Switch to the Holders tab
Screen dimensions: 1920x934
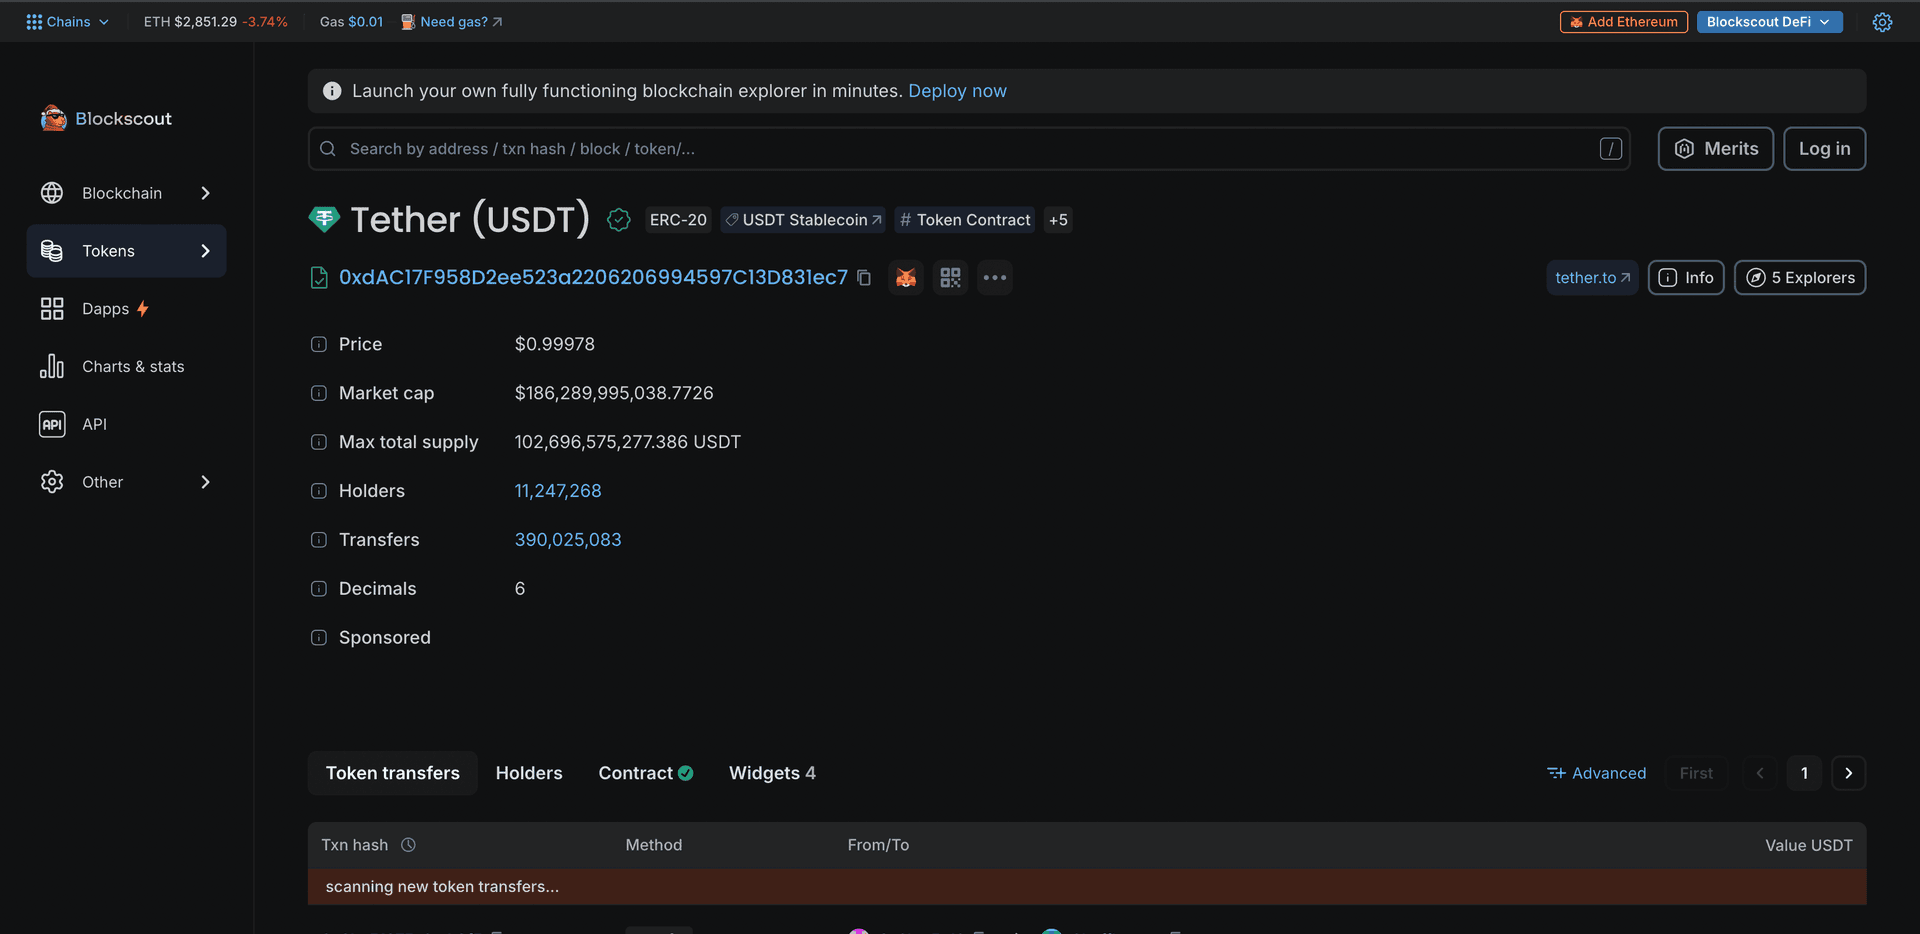(529, 773)
